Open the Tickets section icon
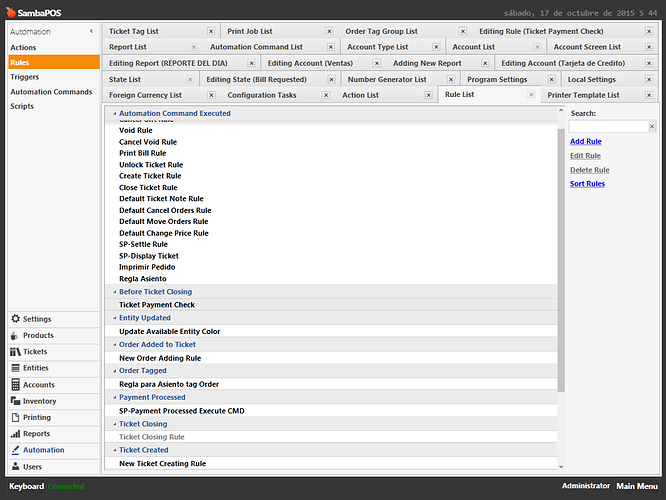666x500 pixels. 15,352
